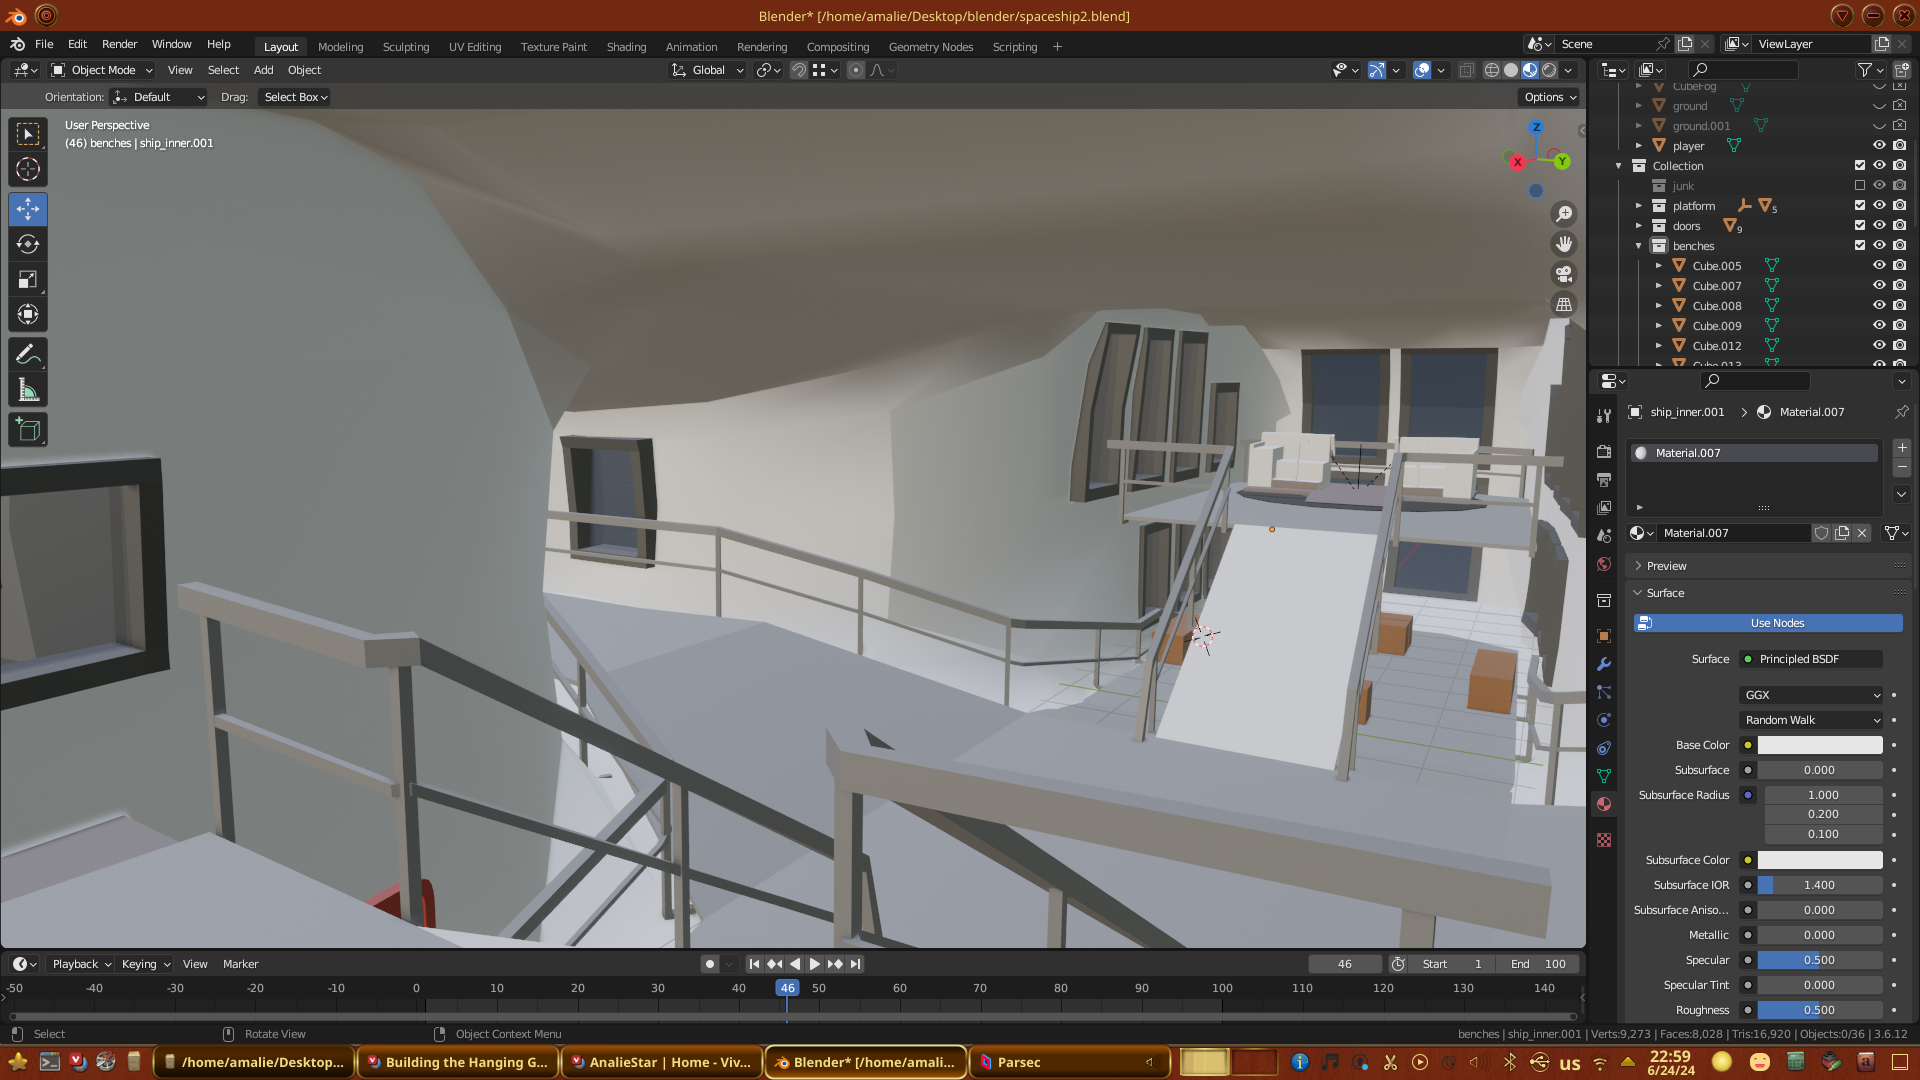Switch to rendered viewport shading
1920x1080 pixels.
pos(1549,70)
